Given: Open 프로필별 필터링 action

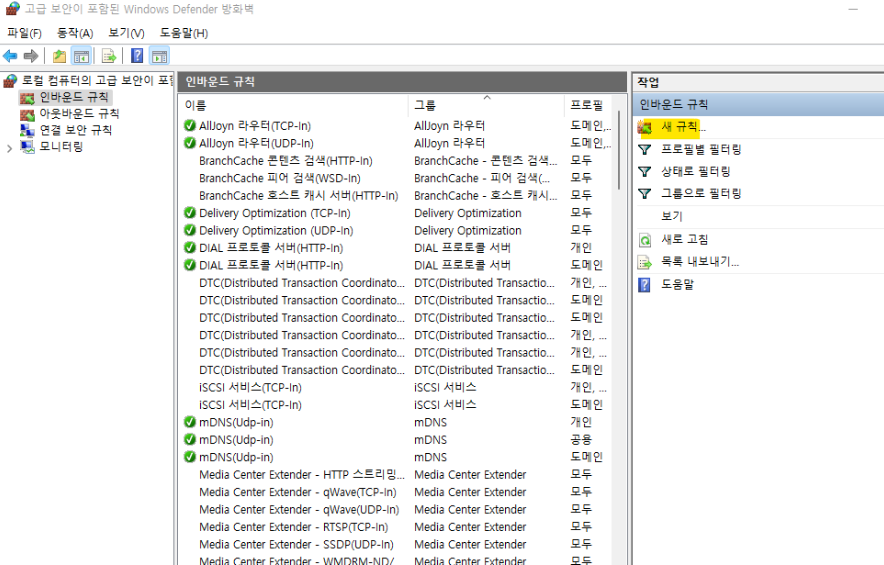Looking at the screenshot, I should tap(701, 149).
